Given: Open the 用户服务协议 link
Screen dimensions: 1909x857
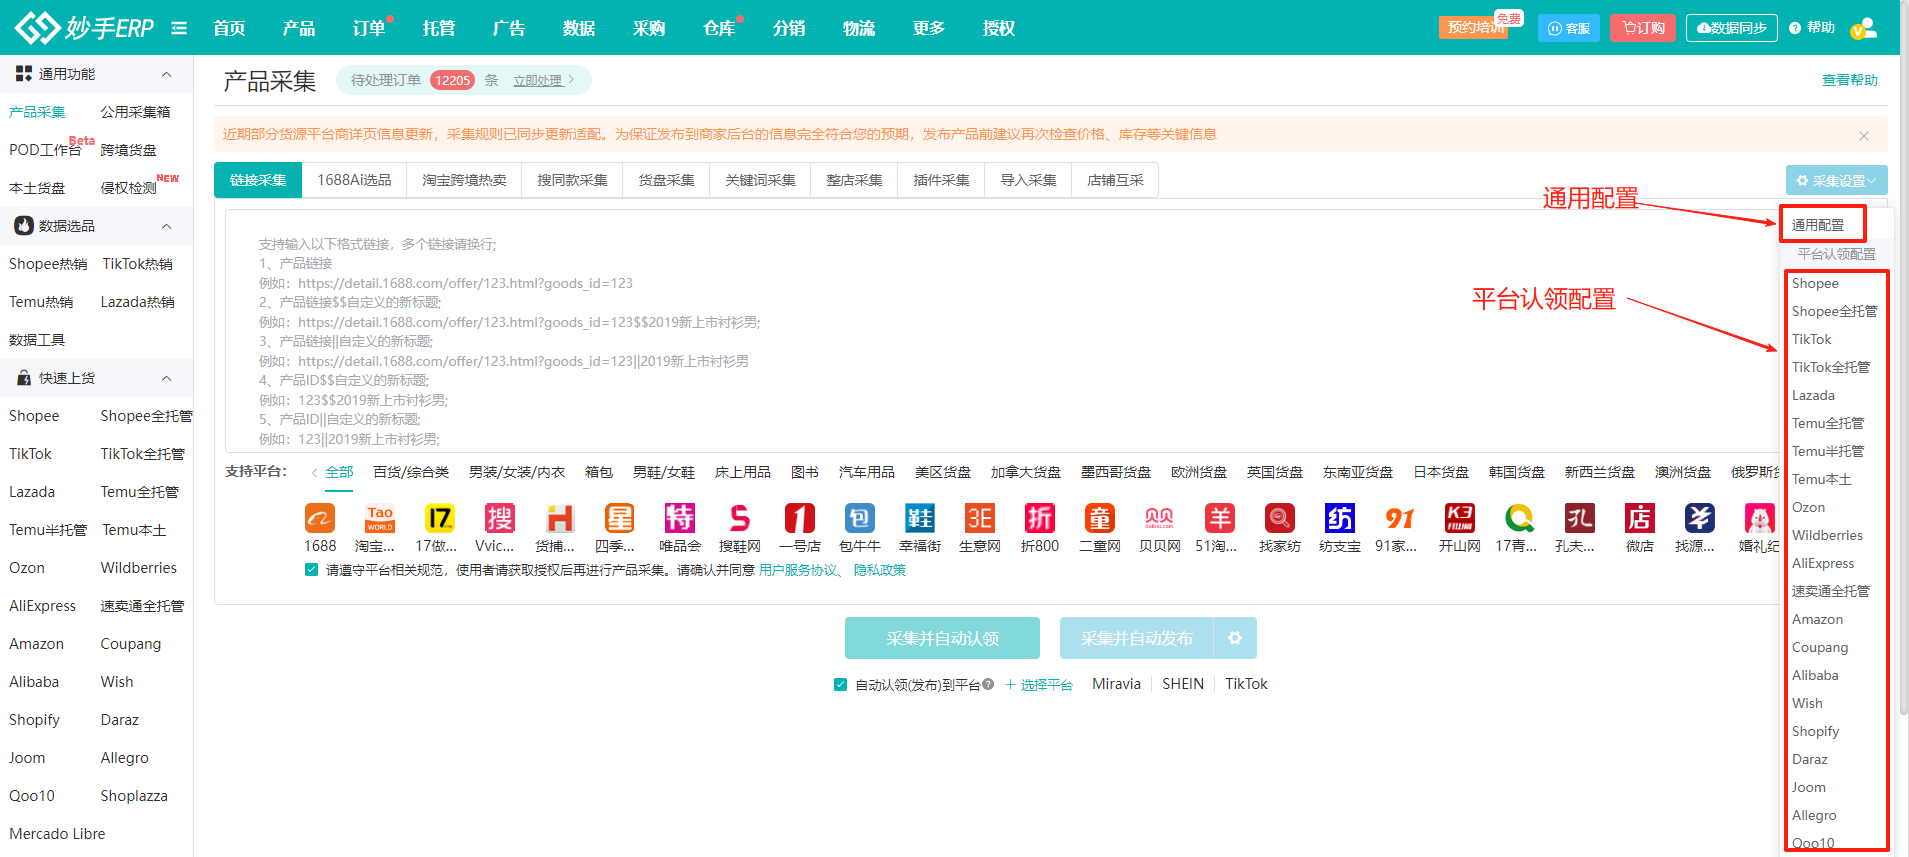Looking at the screenshot, I should (x=798, y=570).
